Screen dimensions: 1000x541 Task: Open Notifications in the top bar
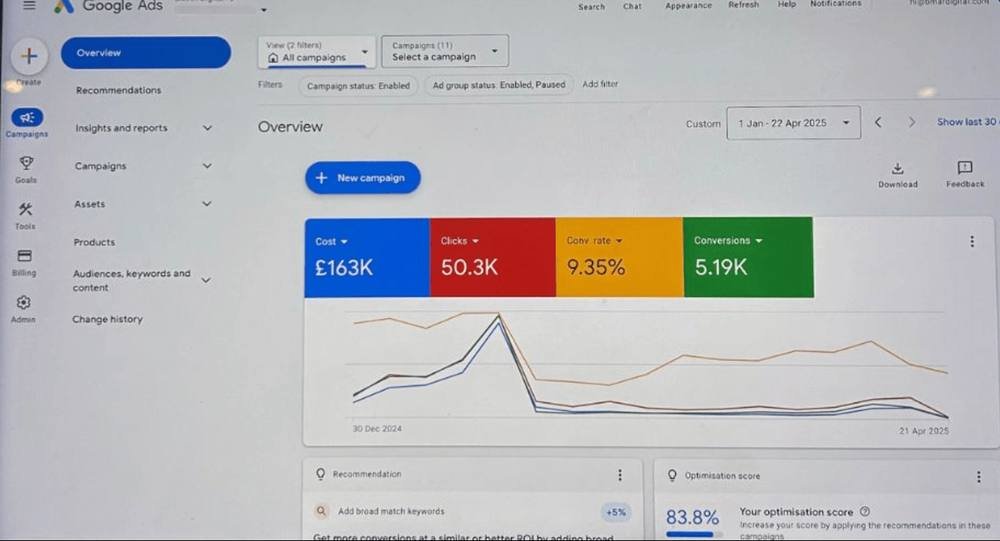[x=835, y=4]
